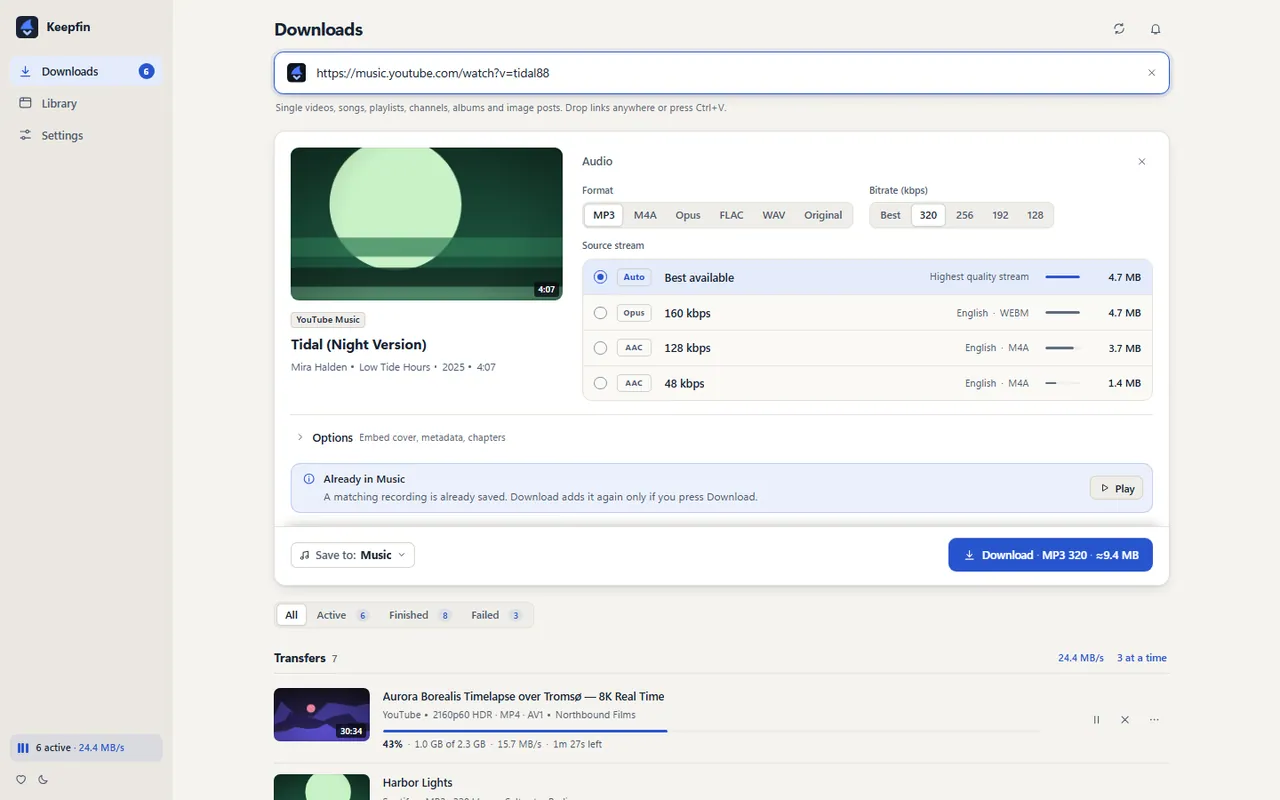Choose FLAC format
Screen dimensions: 1280x800
(731, 215)
